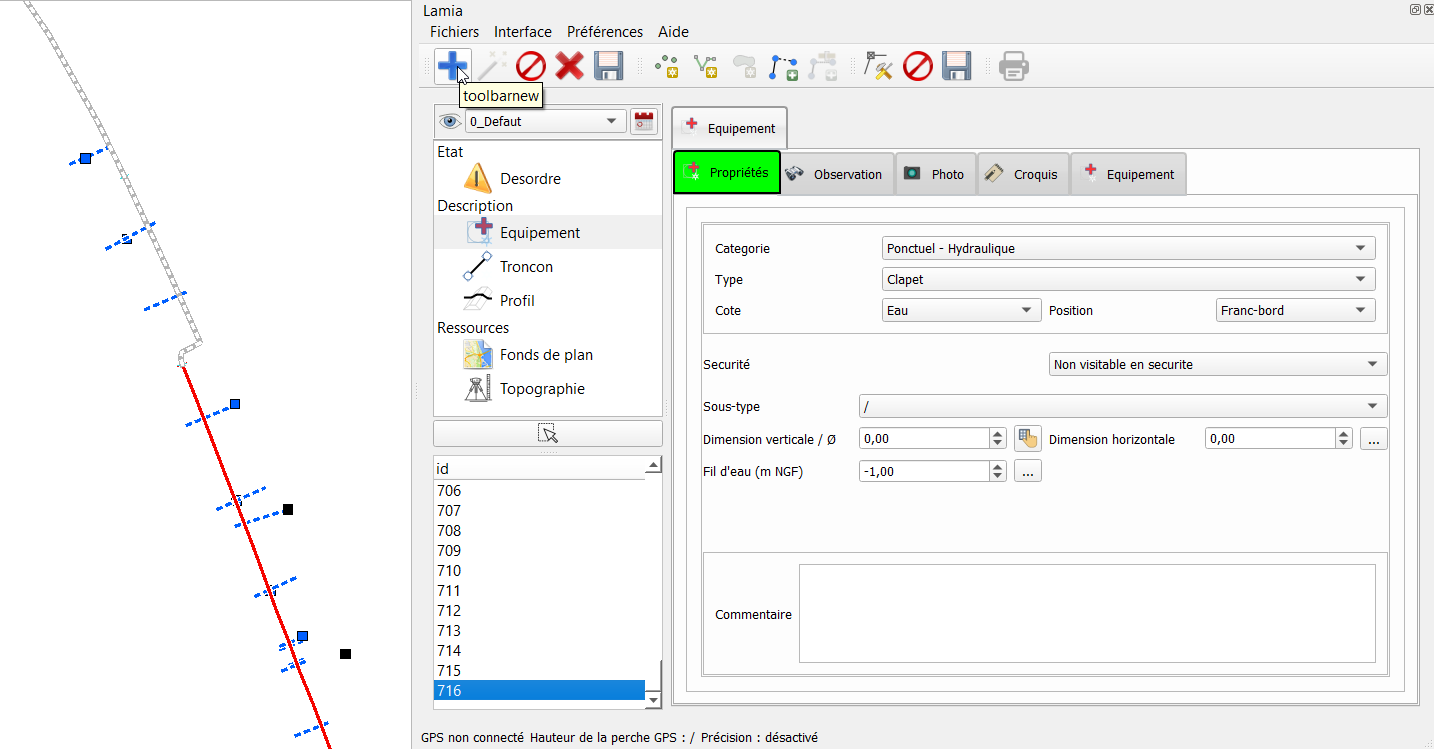
Task: Select Troncon in the tree
Action: click(526, 267)
